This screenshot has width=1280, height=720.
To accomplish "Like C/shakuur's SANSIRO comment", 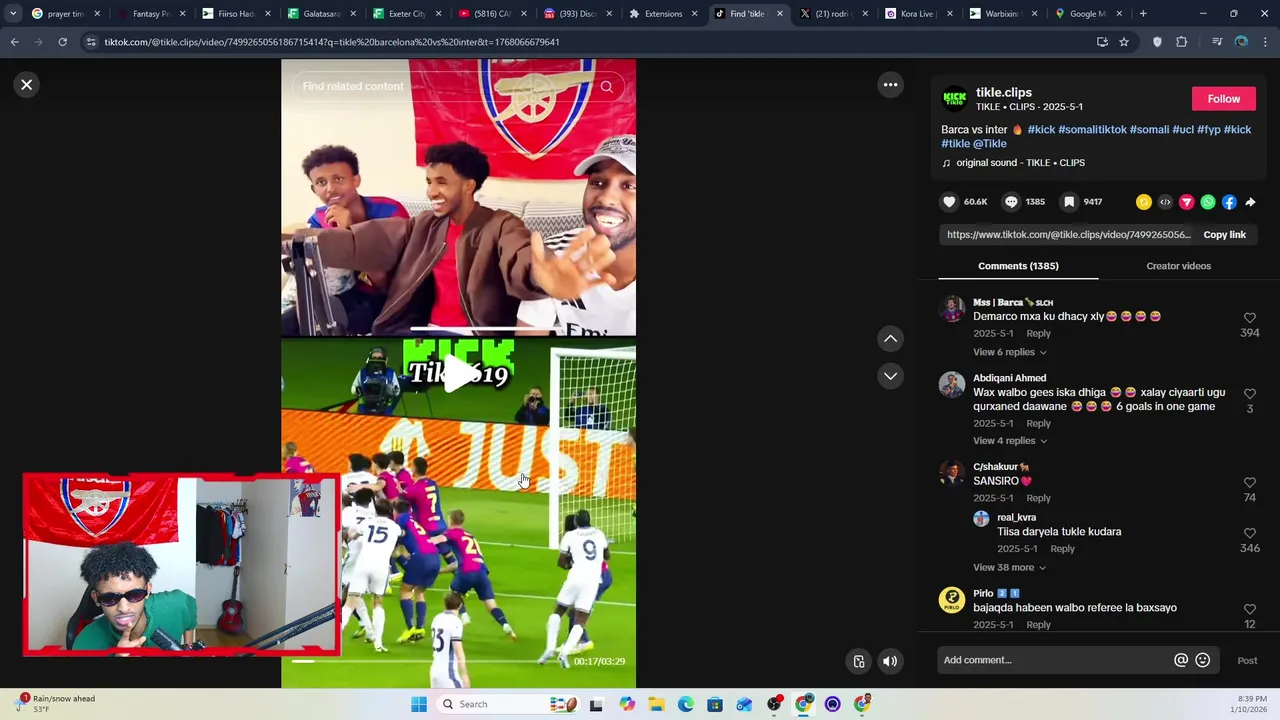I will click(x=1249, y=483).
